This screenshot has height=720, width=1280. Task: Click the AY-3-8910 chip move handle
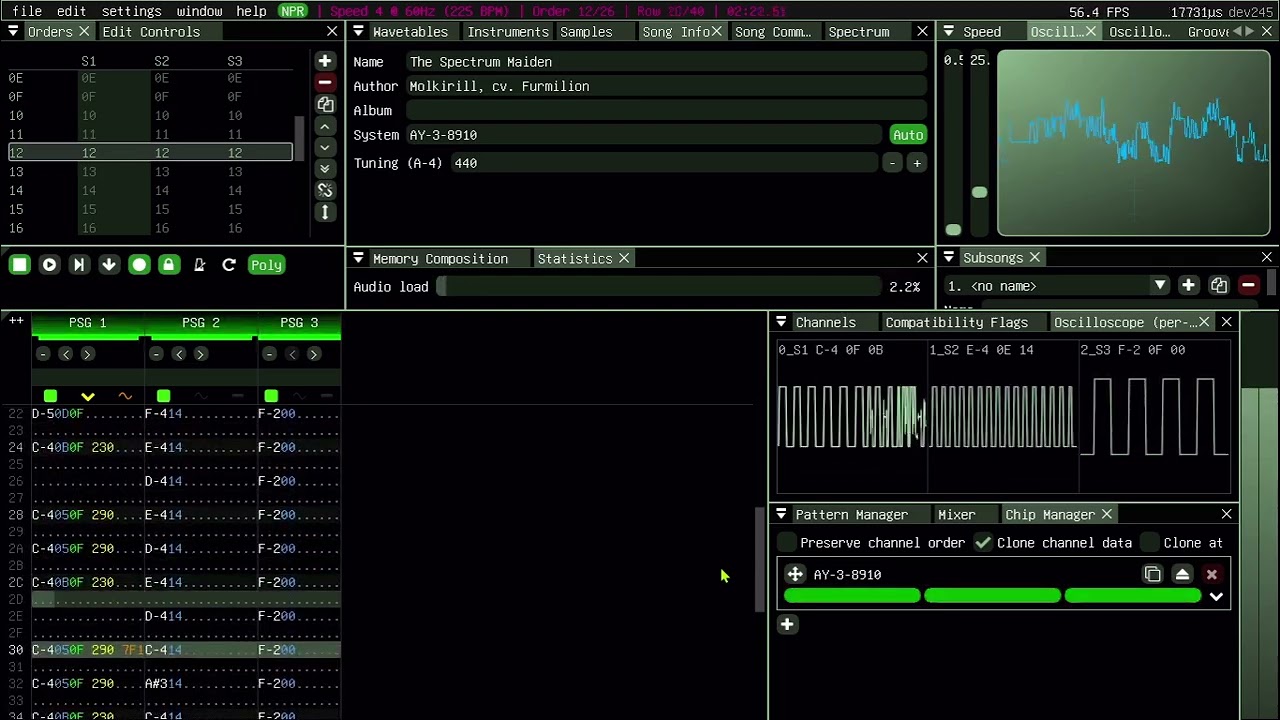click(795, 575)
